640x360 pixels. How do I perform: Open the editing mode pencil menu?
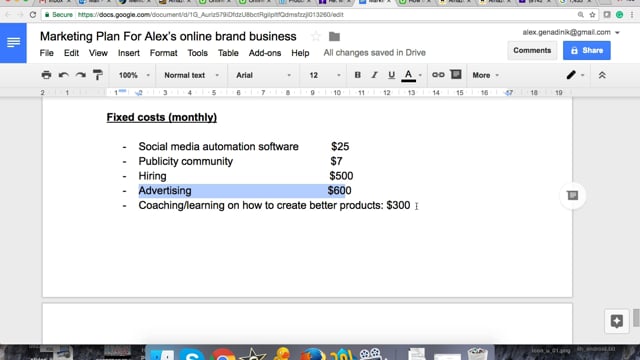point(575,75)
